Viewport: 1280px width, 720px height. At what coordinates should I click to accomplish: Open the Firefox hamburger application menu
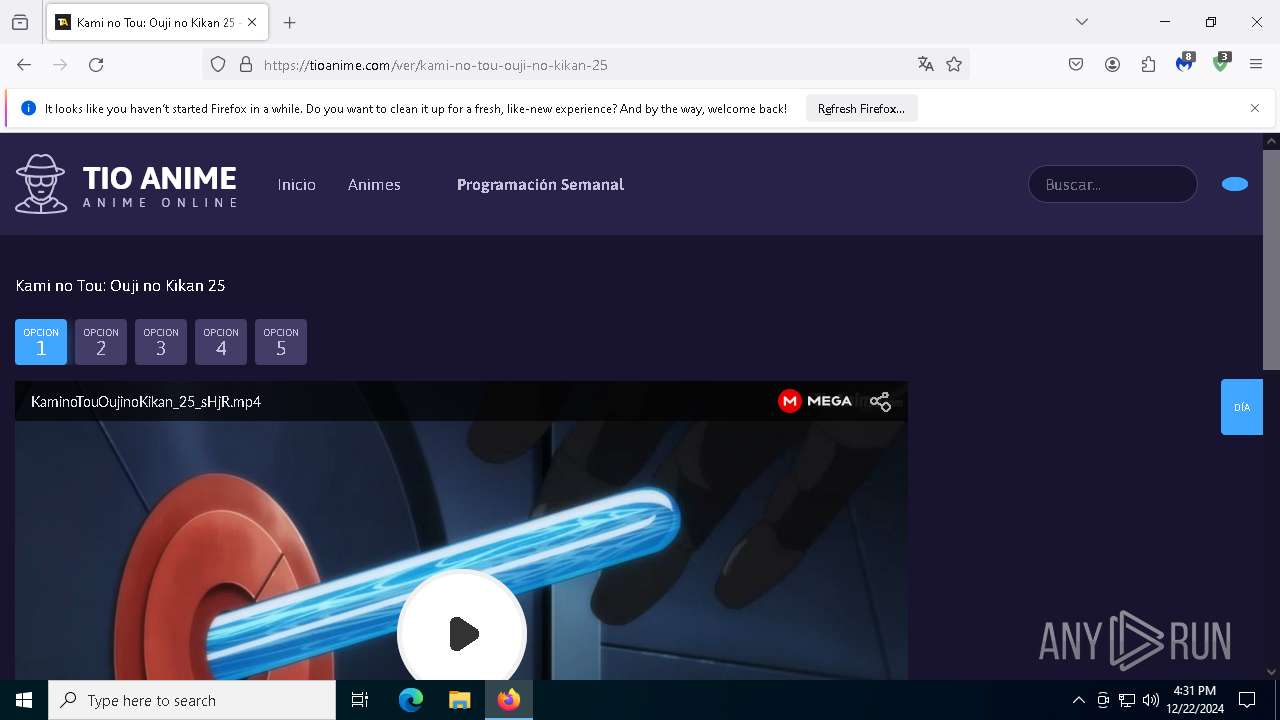(x=1256, y=64)
